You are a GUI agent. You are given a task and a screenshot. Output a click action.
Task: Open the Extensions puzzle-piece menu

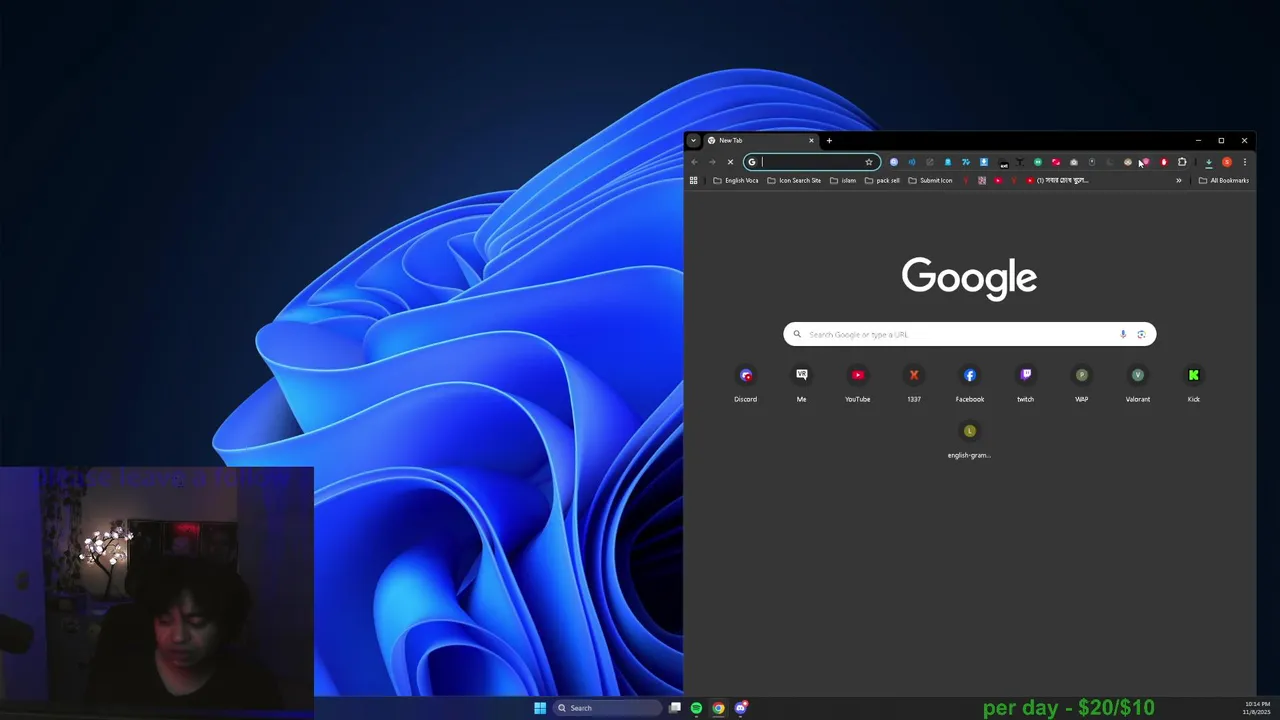click(1182, 162)
